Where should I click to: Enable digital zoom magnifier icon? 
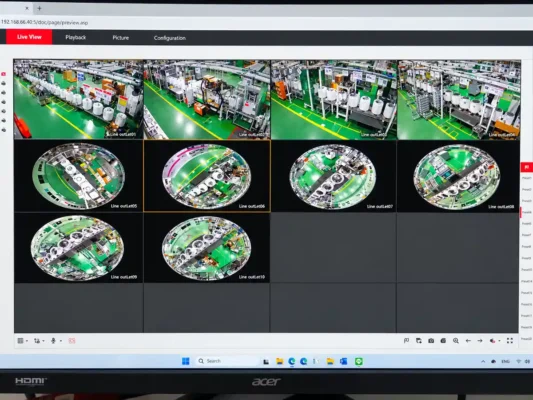click(x=456, y=341)
